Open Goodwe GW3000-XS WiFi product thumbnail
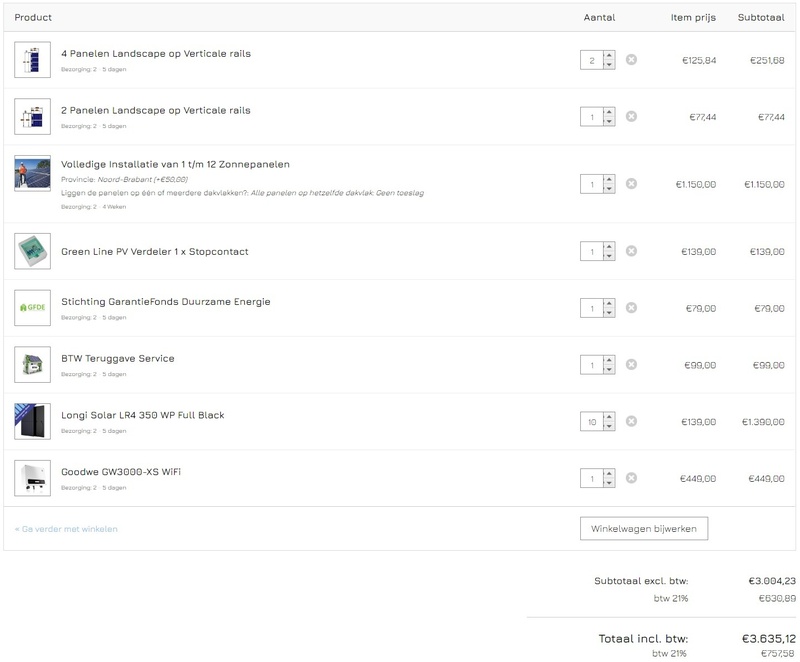This screenshot has width=800, height=662. coord(32,478)
